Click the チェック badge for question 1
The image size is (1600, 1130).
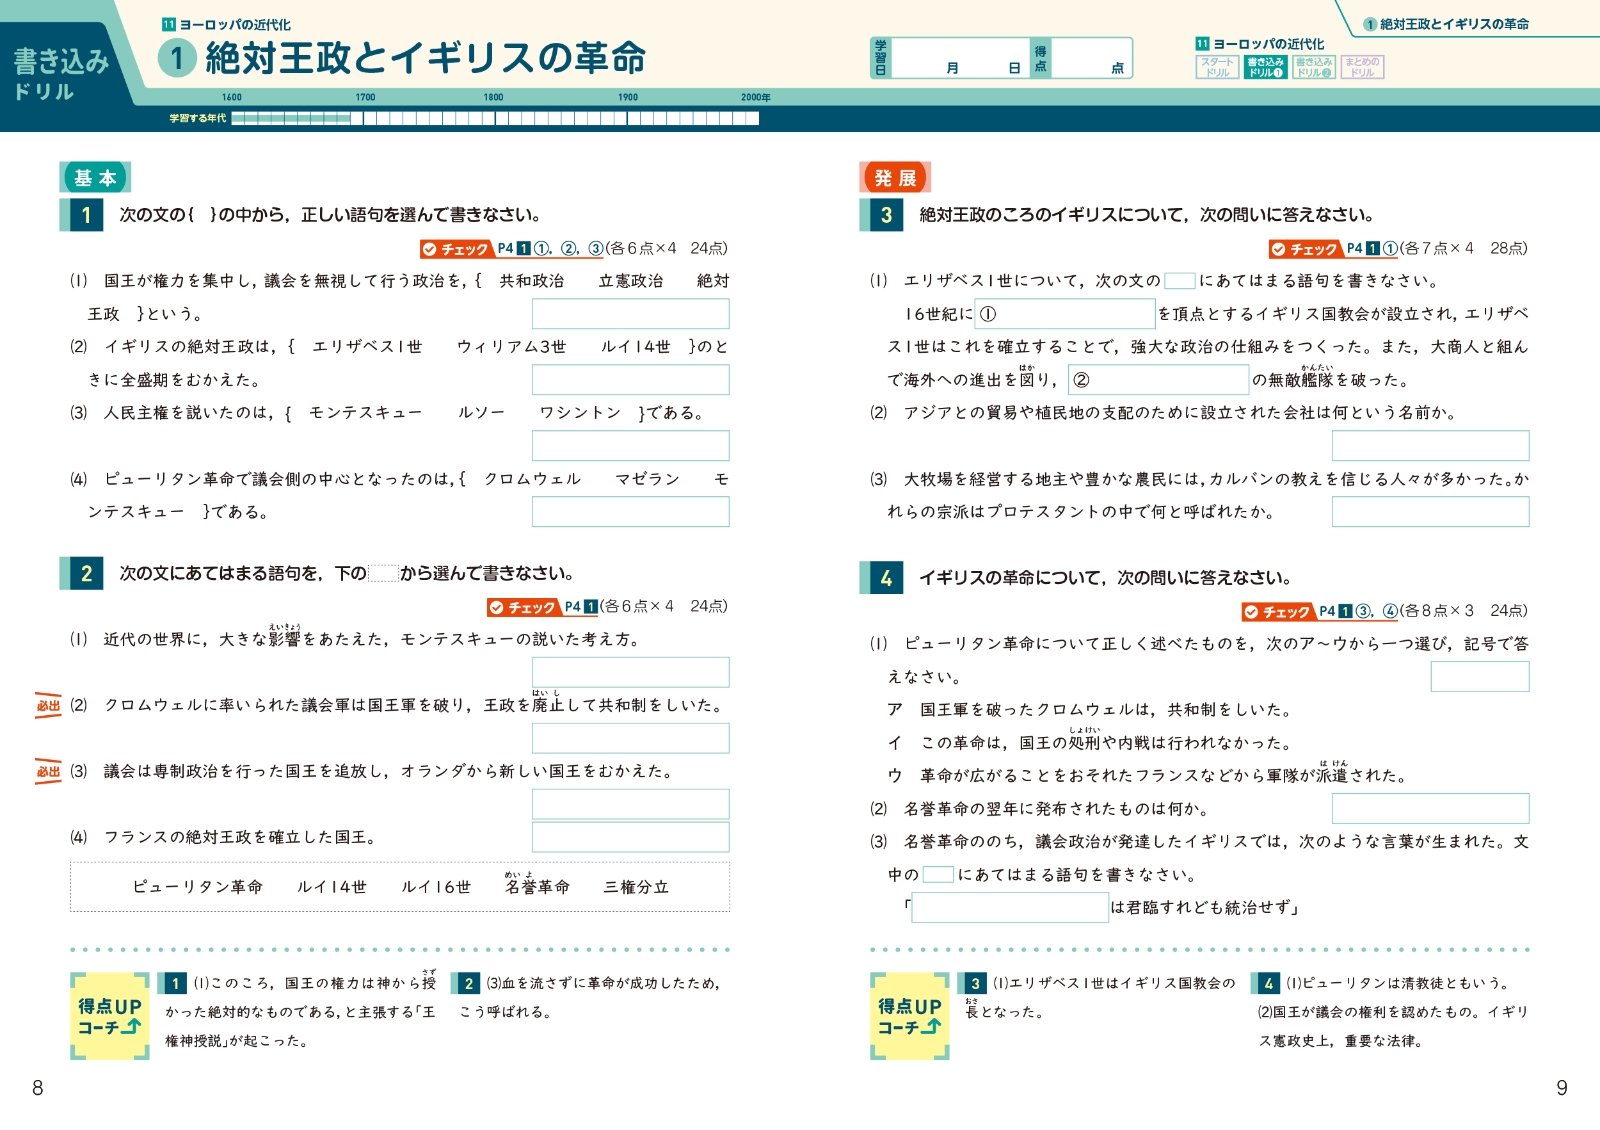tap(456, 249)
